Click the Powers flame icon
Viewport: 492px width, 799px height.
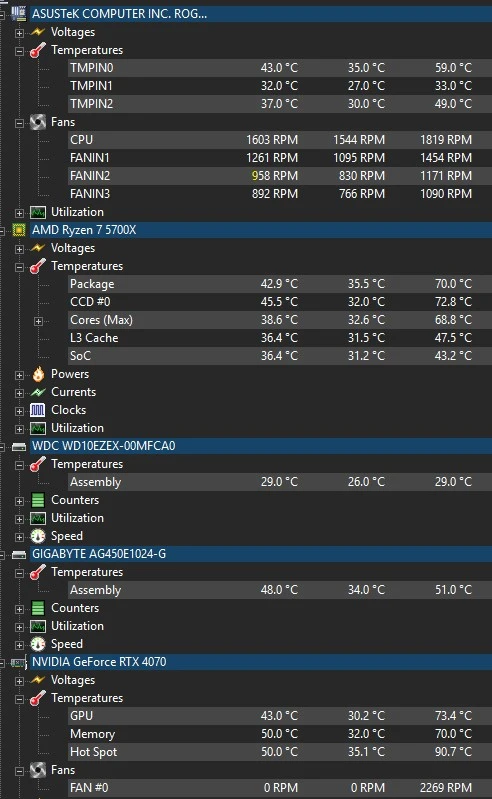pyautogui.click(x=38, y=374)
